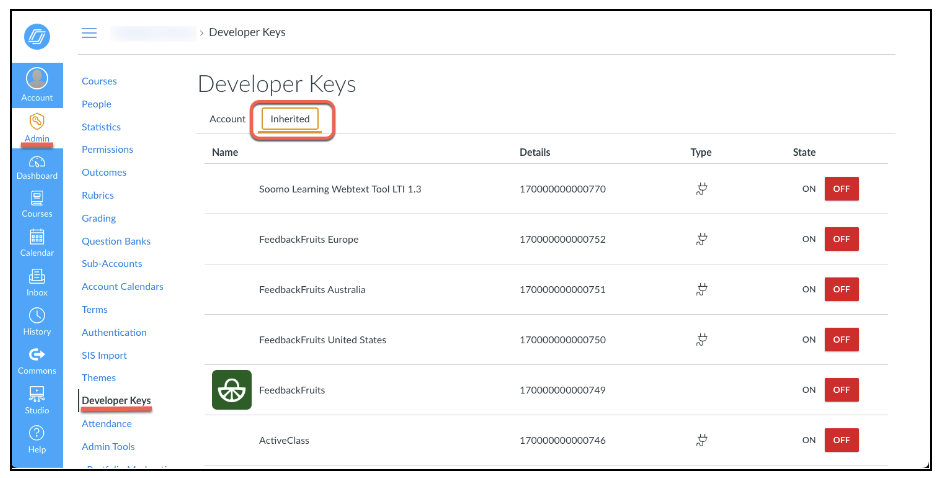Open the Sub-Accounts link
The width and height of the screenshot is (938, 478).
coord(112,264)
